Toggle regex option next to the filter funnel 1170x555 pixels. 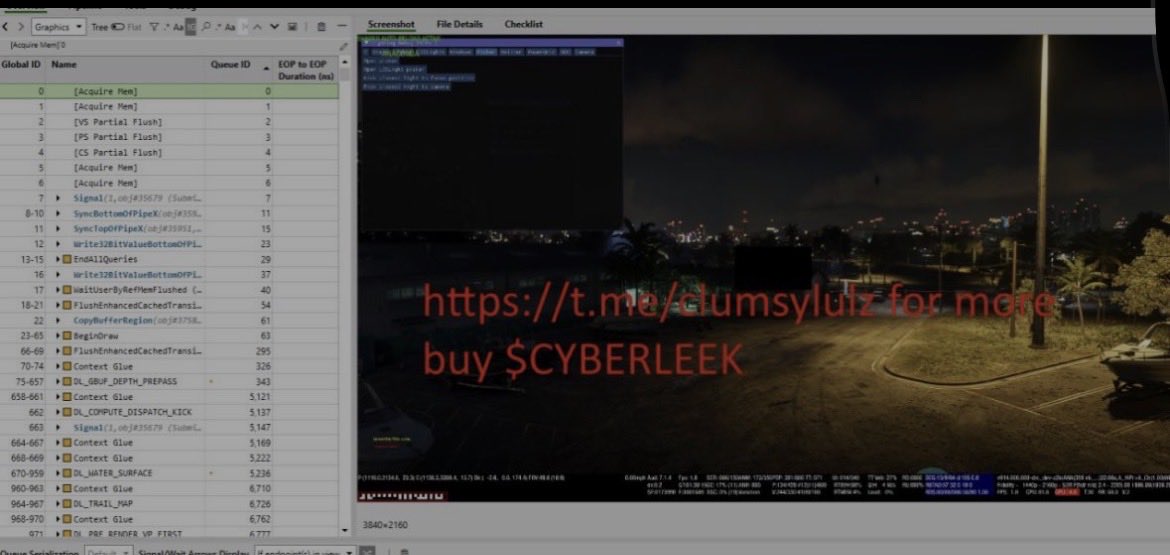166,27
